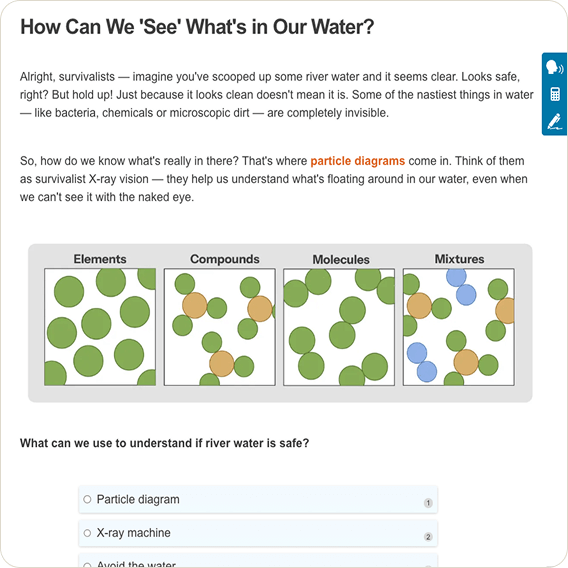This screenshot has width=568, height=568.
Task: Click the Elements label above diagram
Action: point(100,259)
